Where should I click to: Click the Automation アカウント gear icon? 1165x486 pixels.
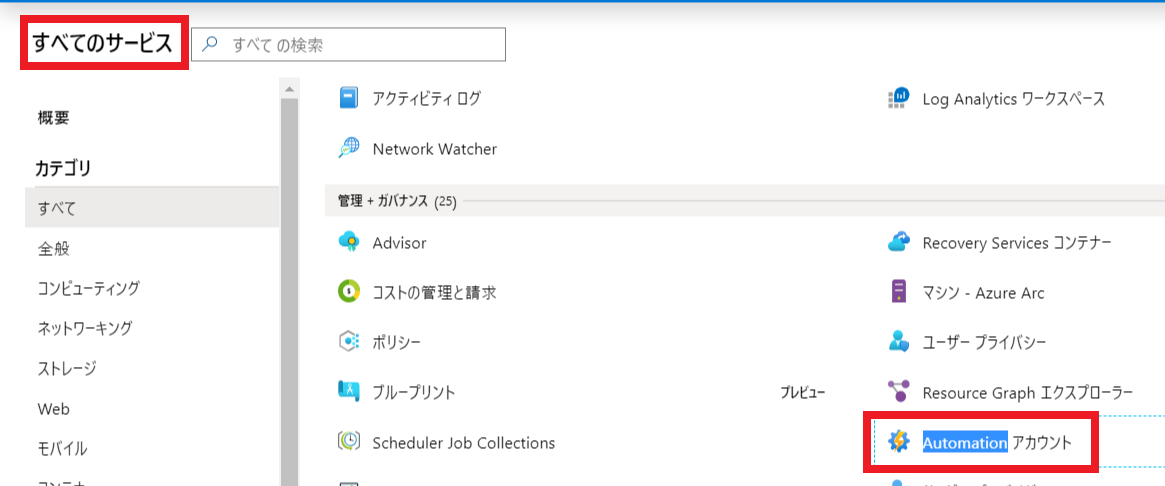click(x=899, y=442)
